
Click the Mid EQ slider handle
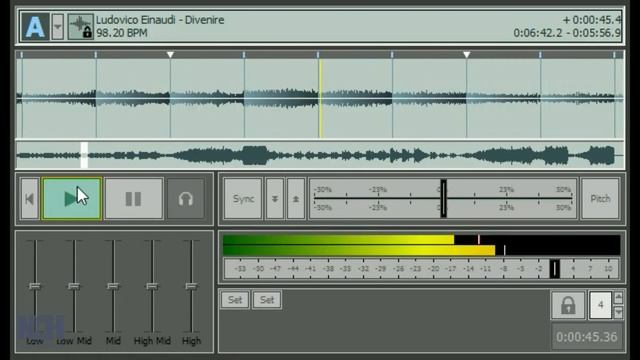click(x=113, y=286)
